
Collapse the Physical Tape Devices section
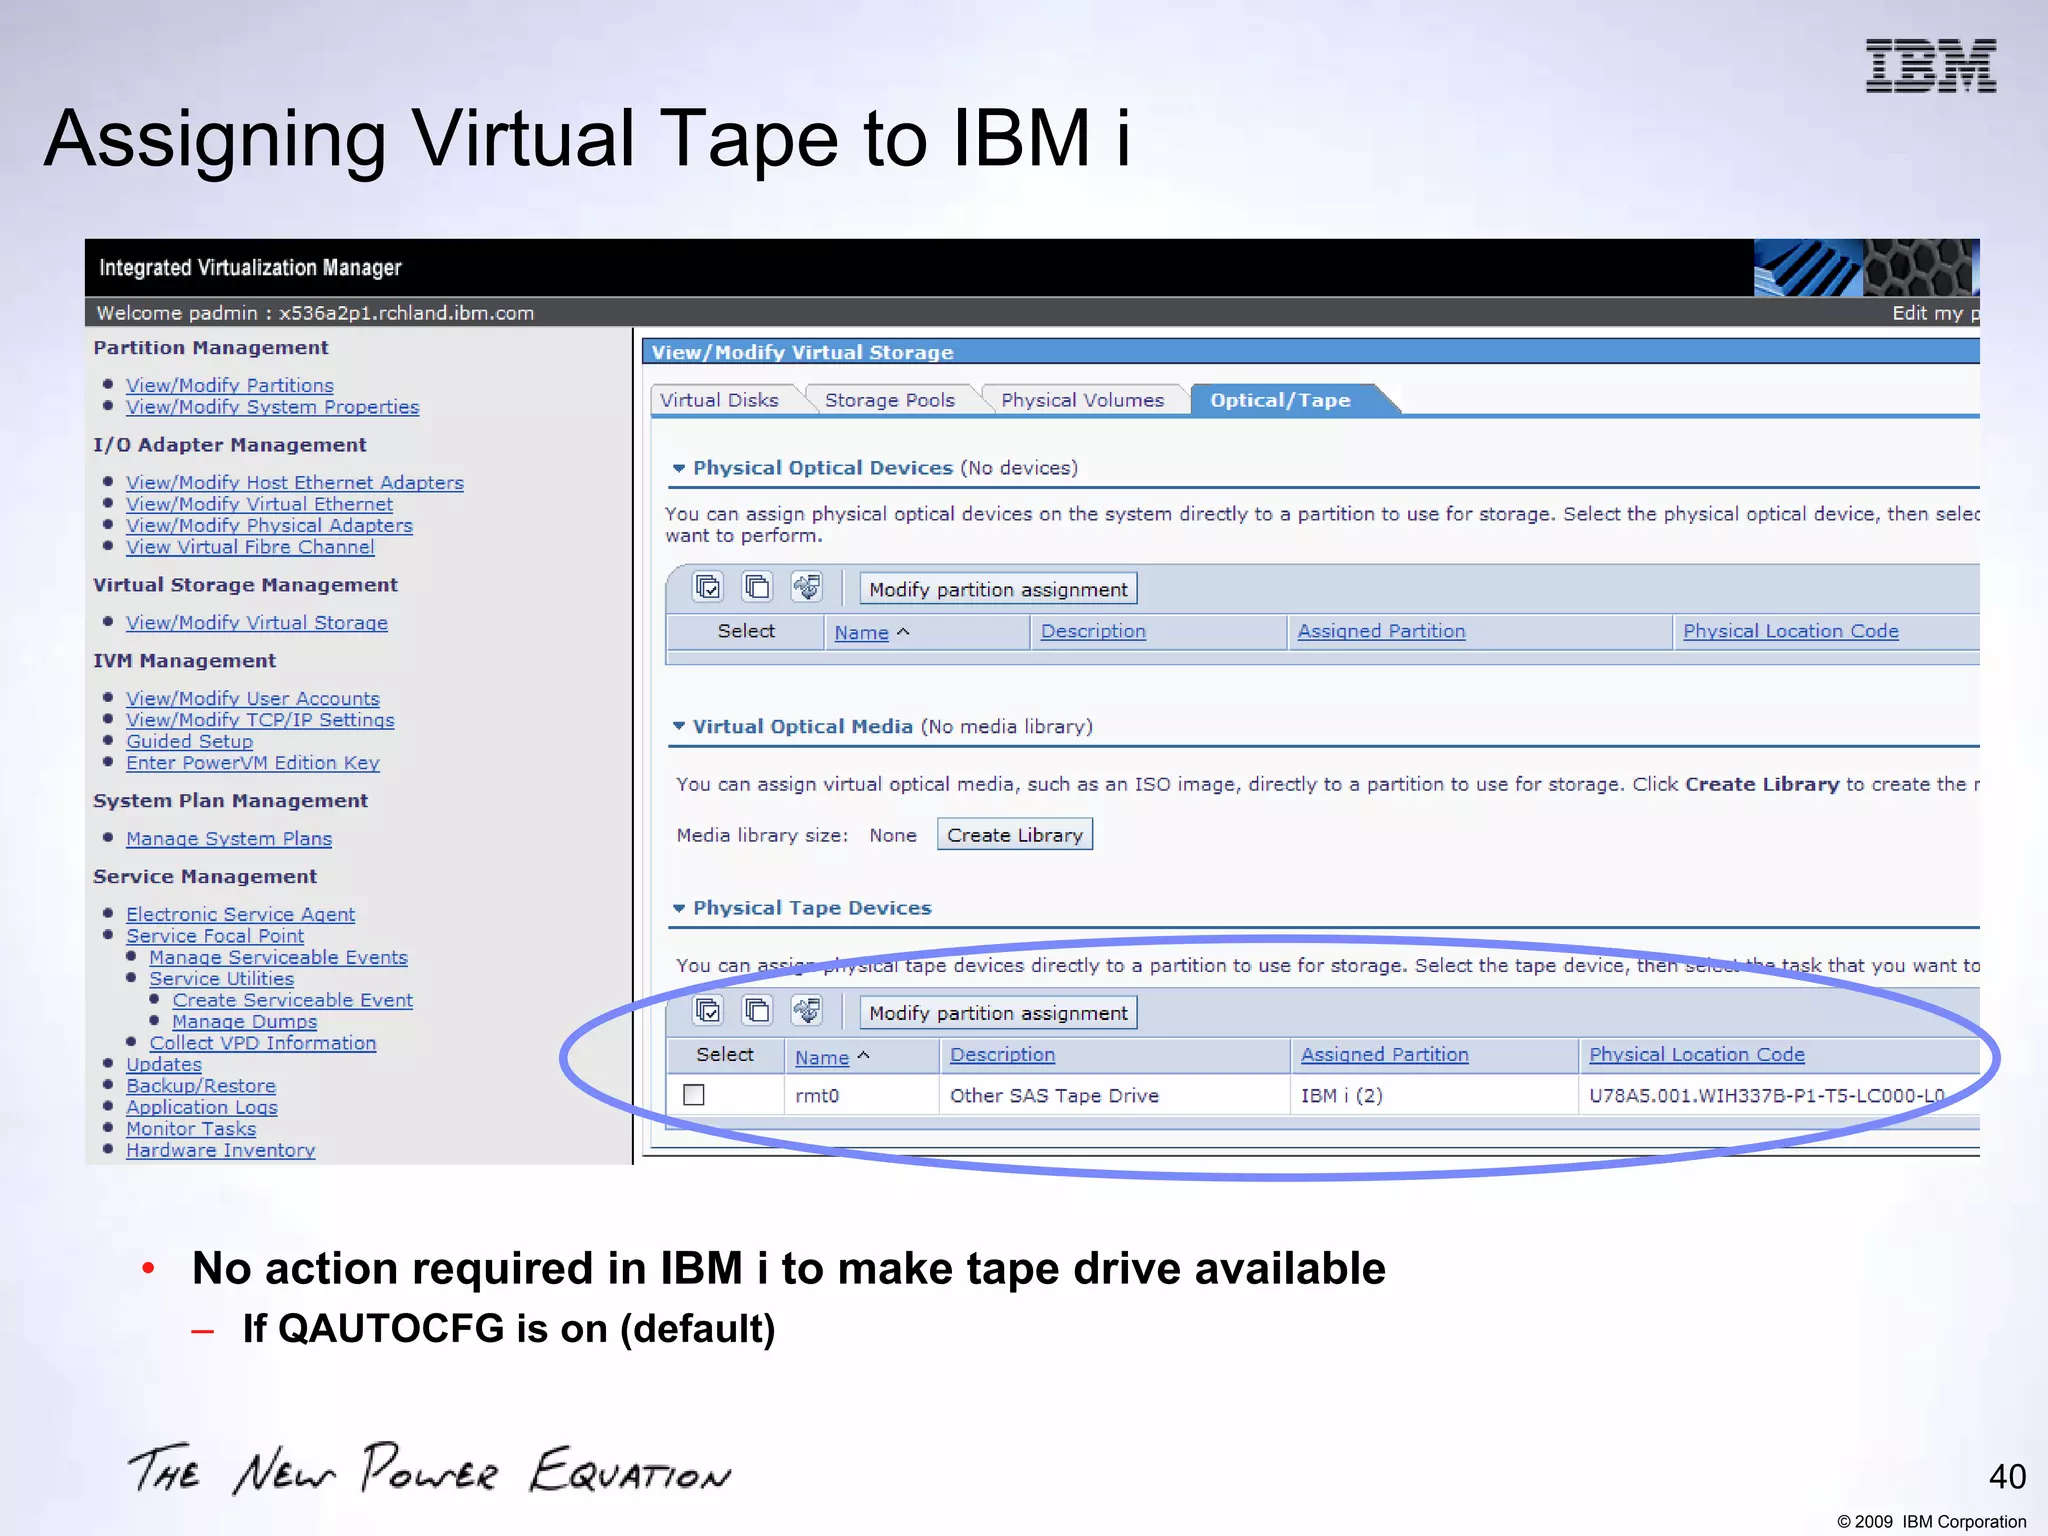point(679,908)
